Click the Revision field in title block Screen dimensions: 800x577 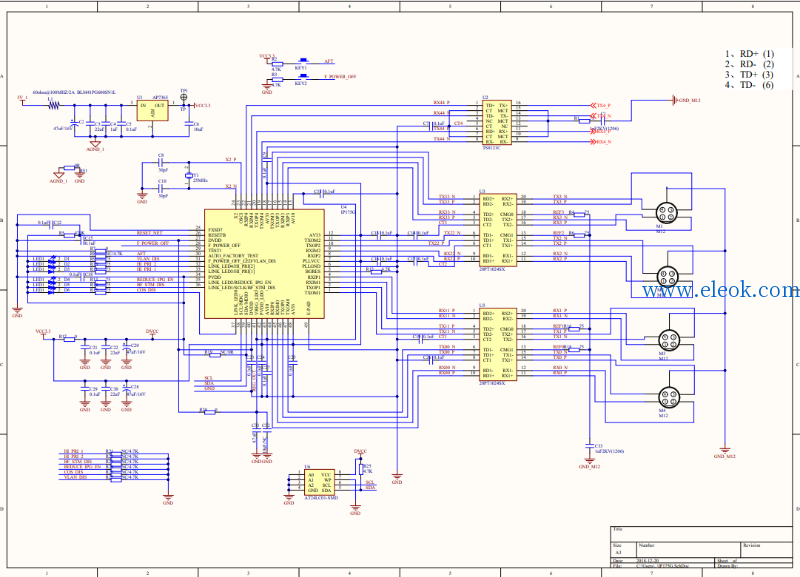pos(766,549)
